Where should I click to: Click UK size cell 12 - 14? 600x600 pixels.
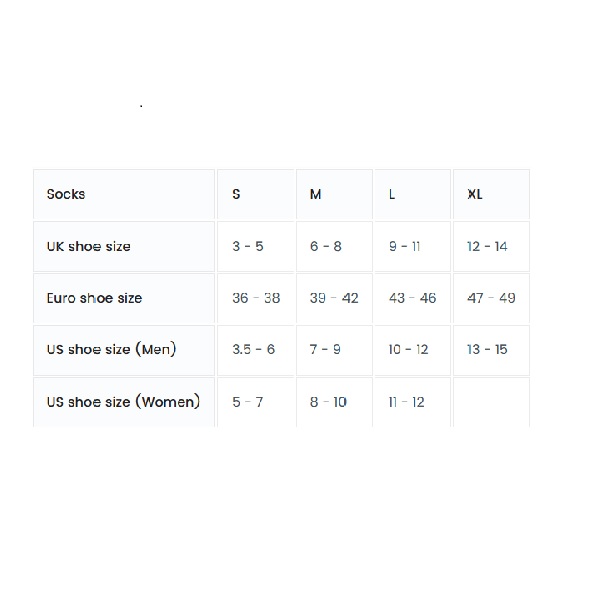487,246
